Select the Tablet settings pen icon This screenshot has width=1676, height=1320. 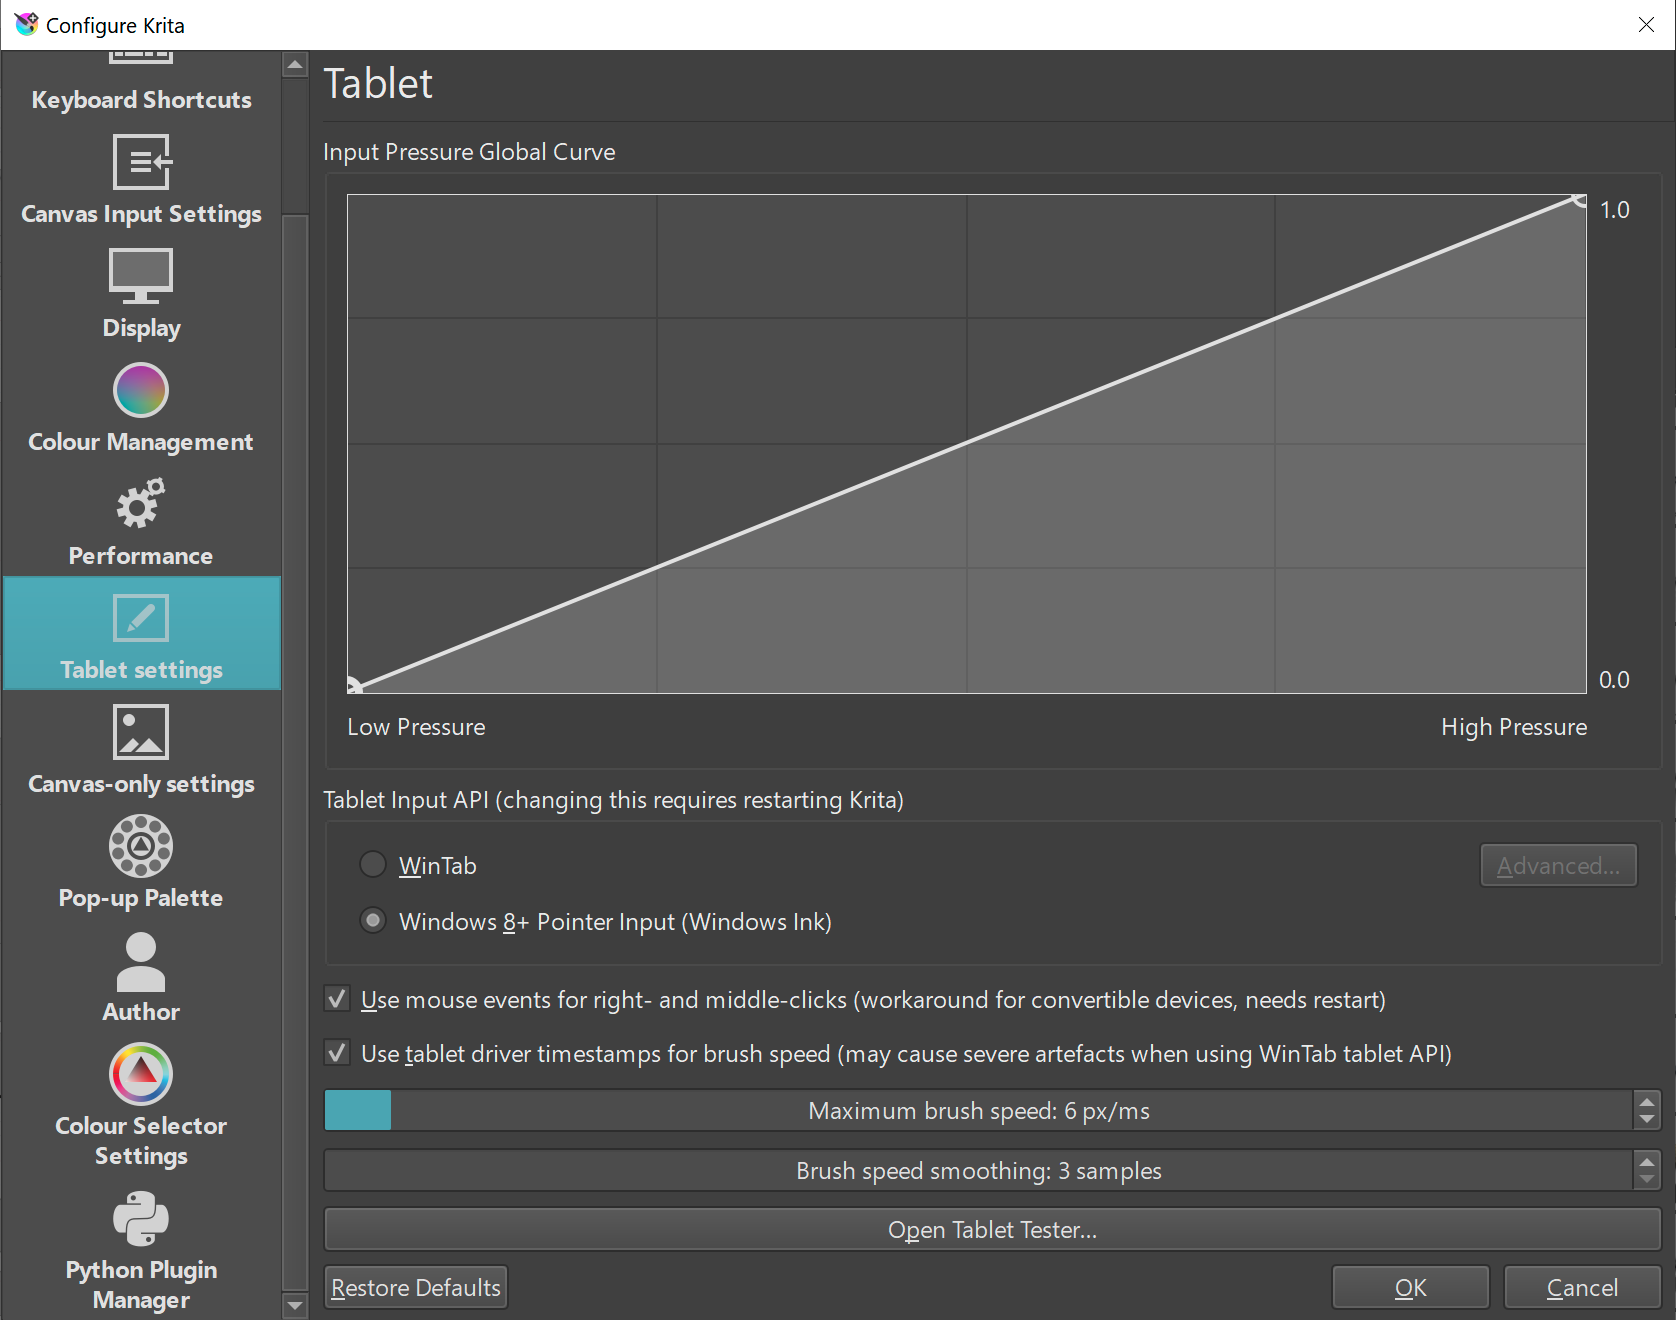pyautogui.click(x=141, y=618)
